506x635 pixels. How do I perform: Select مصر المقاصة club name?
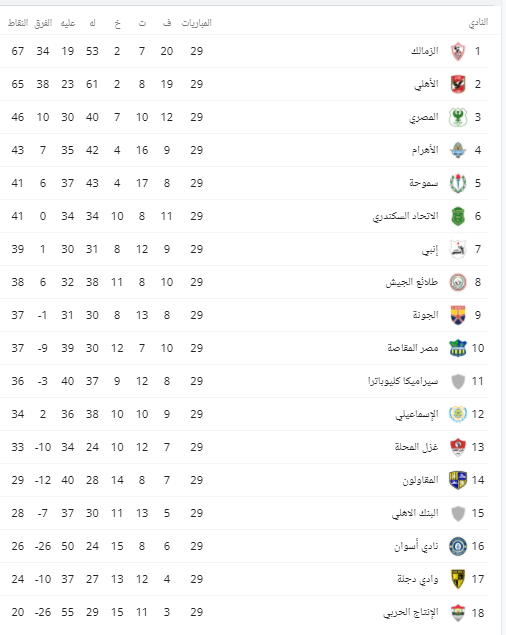413,348
